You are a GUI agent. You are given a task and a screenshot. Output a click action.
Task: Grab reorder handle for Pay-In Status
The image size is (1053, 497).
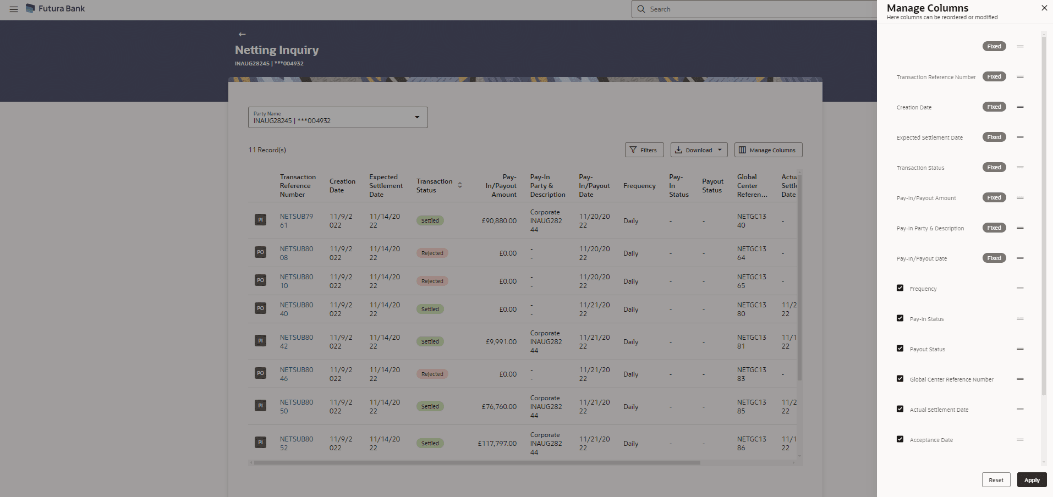point(1020,318)
